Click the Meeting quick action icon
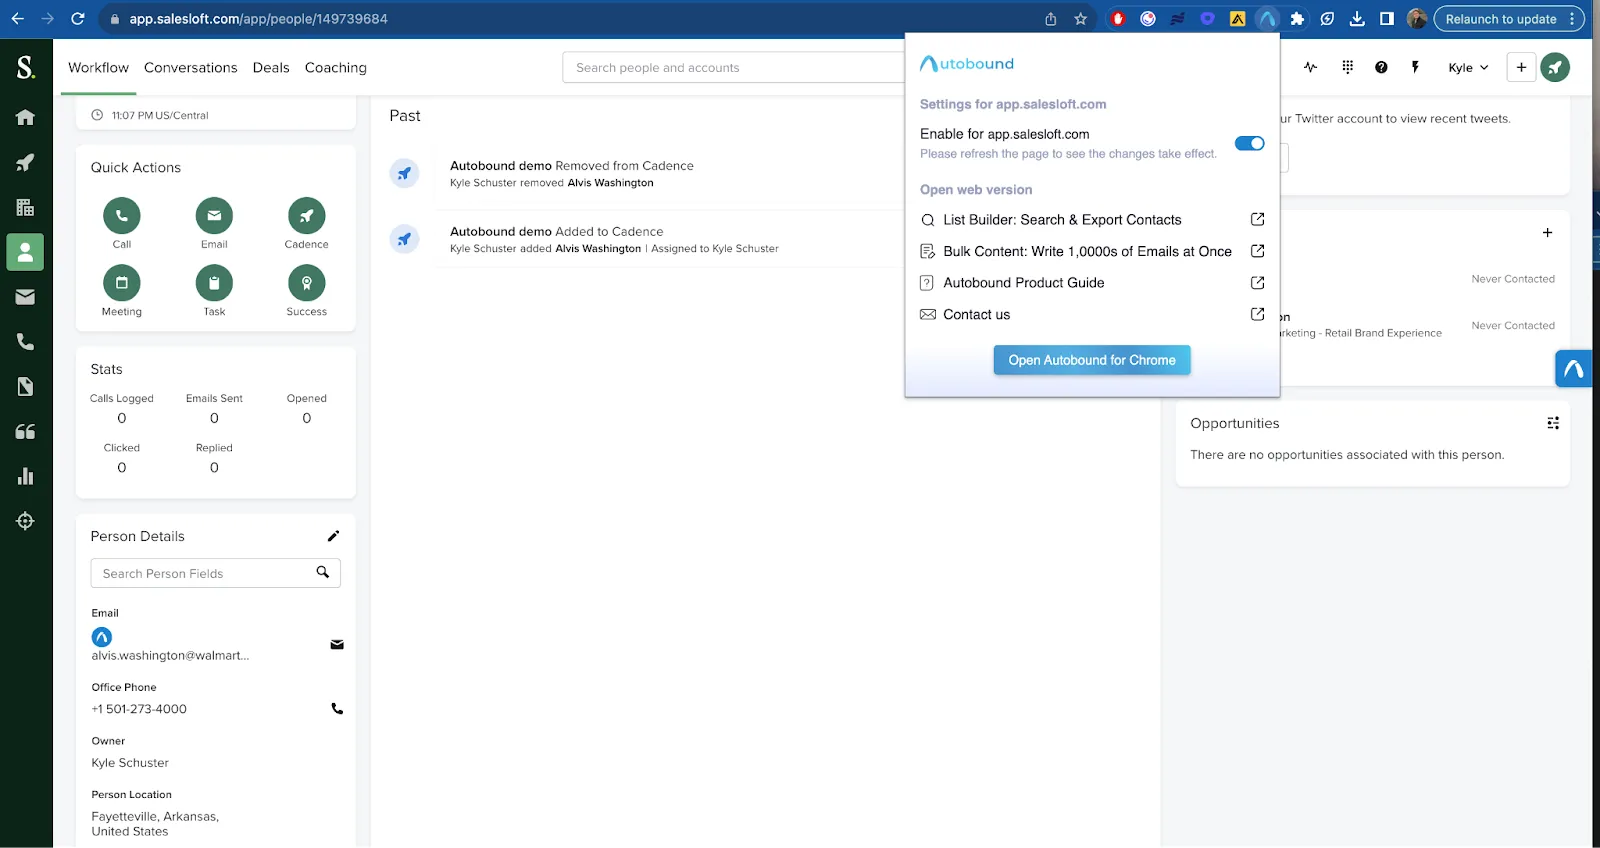Viewport: 1600px width, 848px height. pyautogui.click(x=122, y=283)
